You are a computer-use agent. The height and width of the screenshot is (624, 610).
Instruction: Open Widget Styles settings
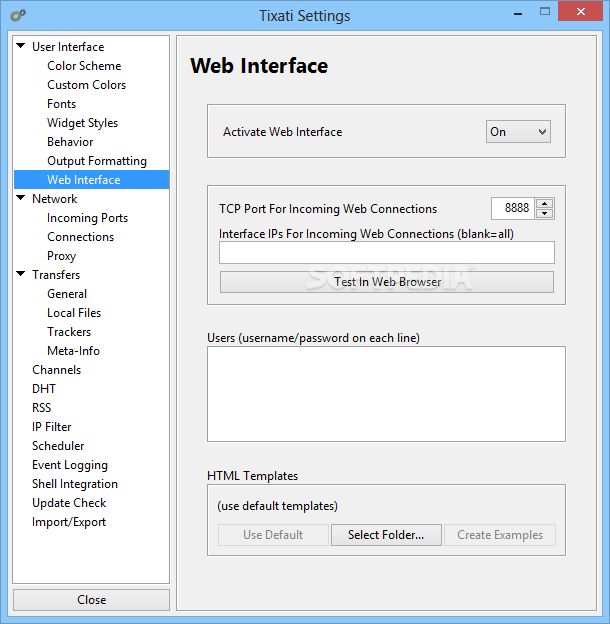(82, 123)
